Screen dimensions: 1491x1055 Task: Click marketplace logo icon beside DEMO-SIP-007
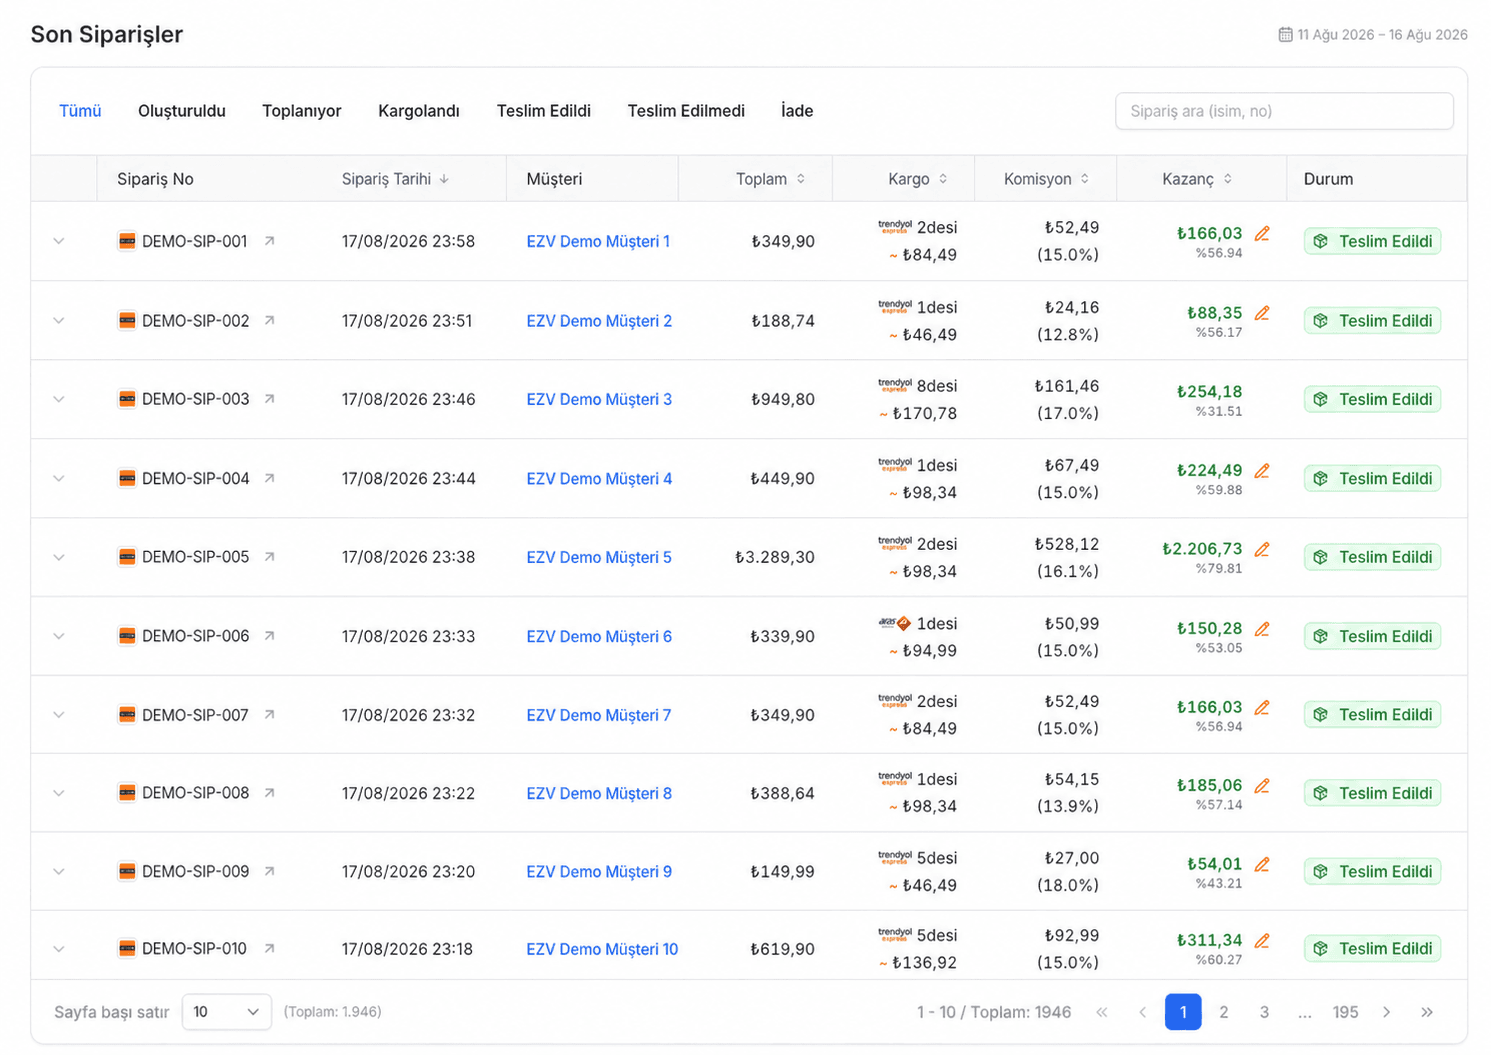click(127, 715)
